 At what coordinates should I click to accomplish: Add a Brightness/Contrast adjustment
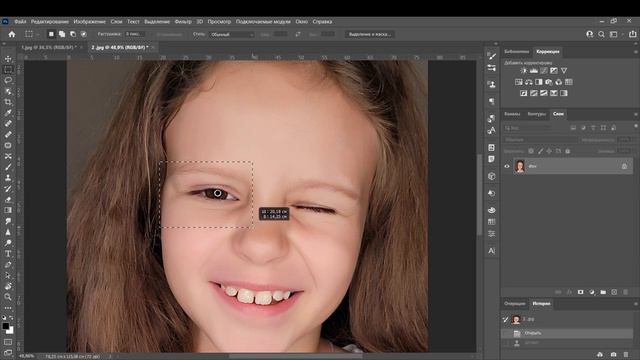[524, 71]
